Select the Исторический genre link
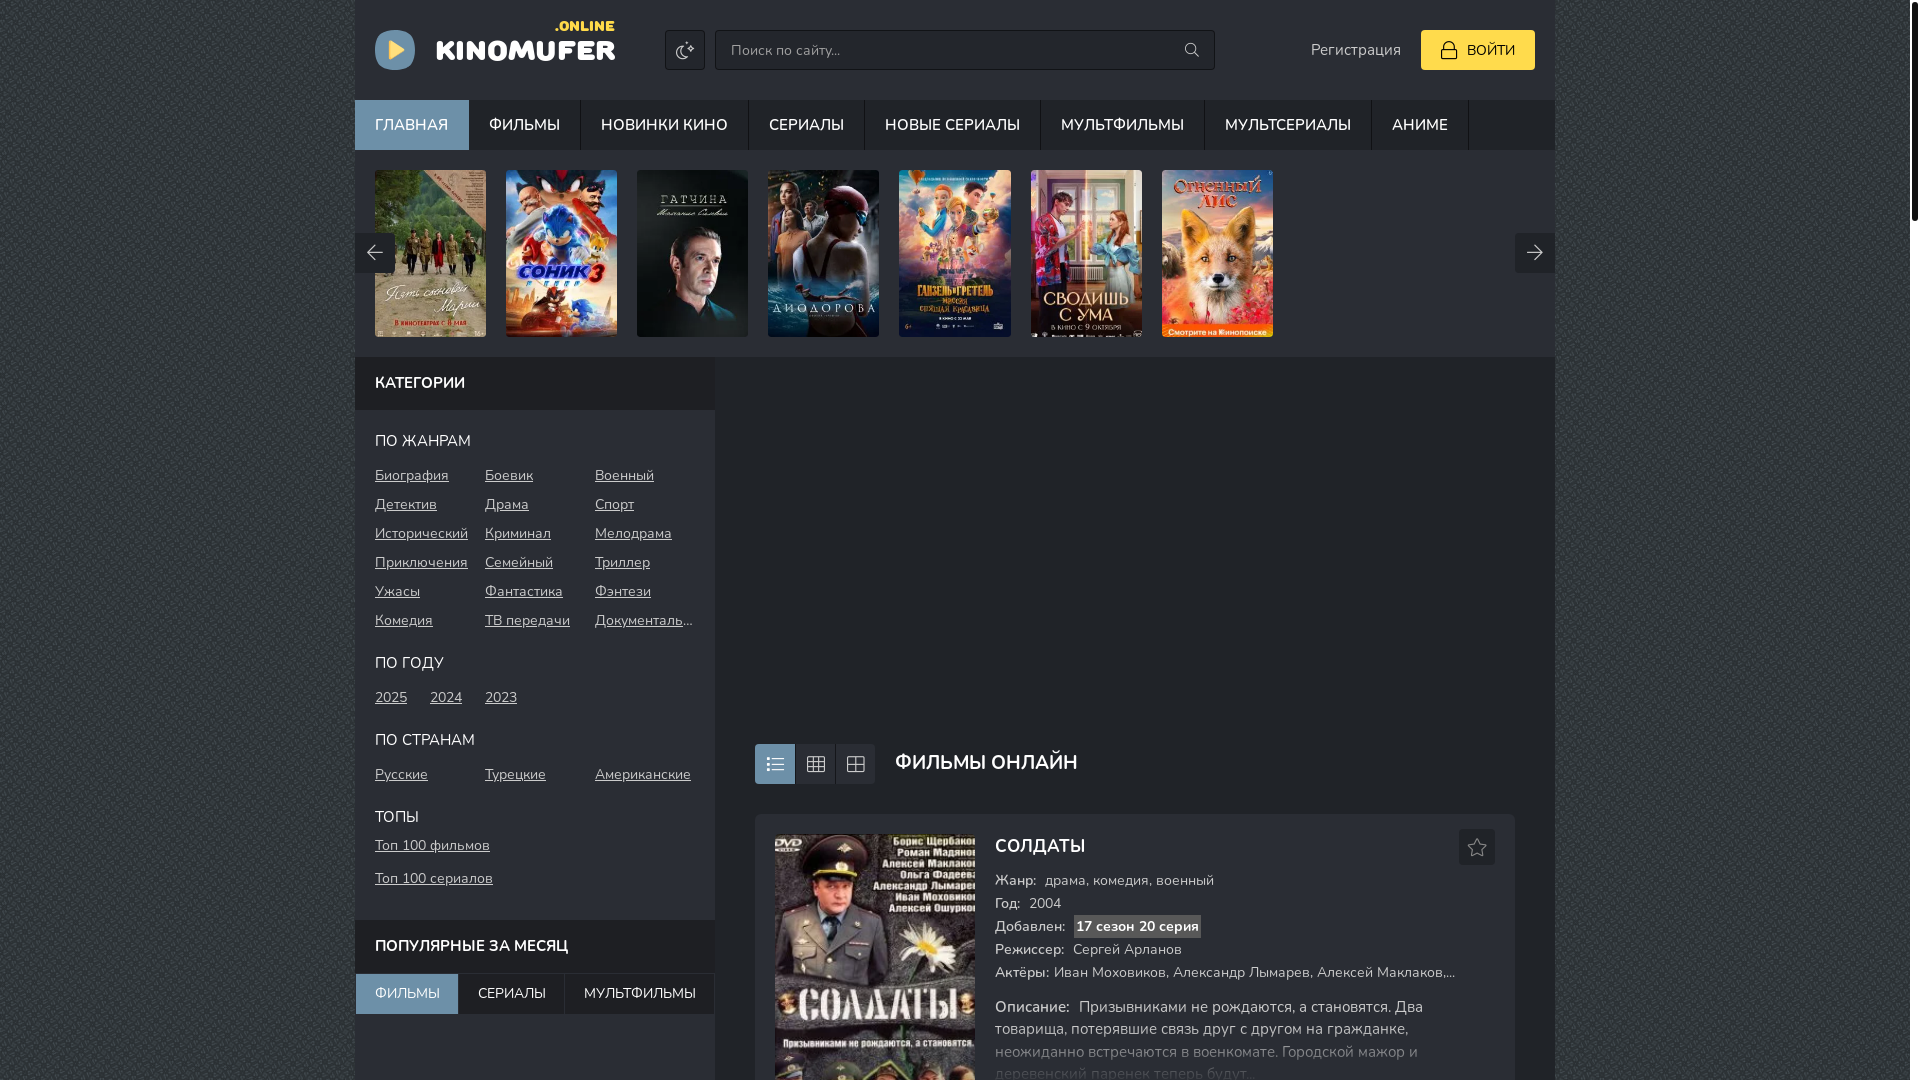1920x1080 pixels. click(x=421, y=533)
